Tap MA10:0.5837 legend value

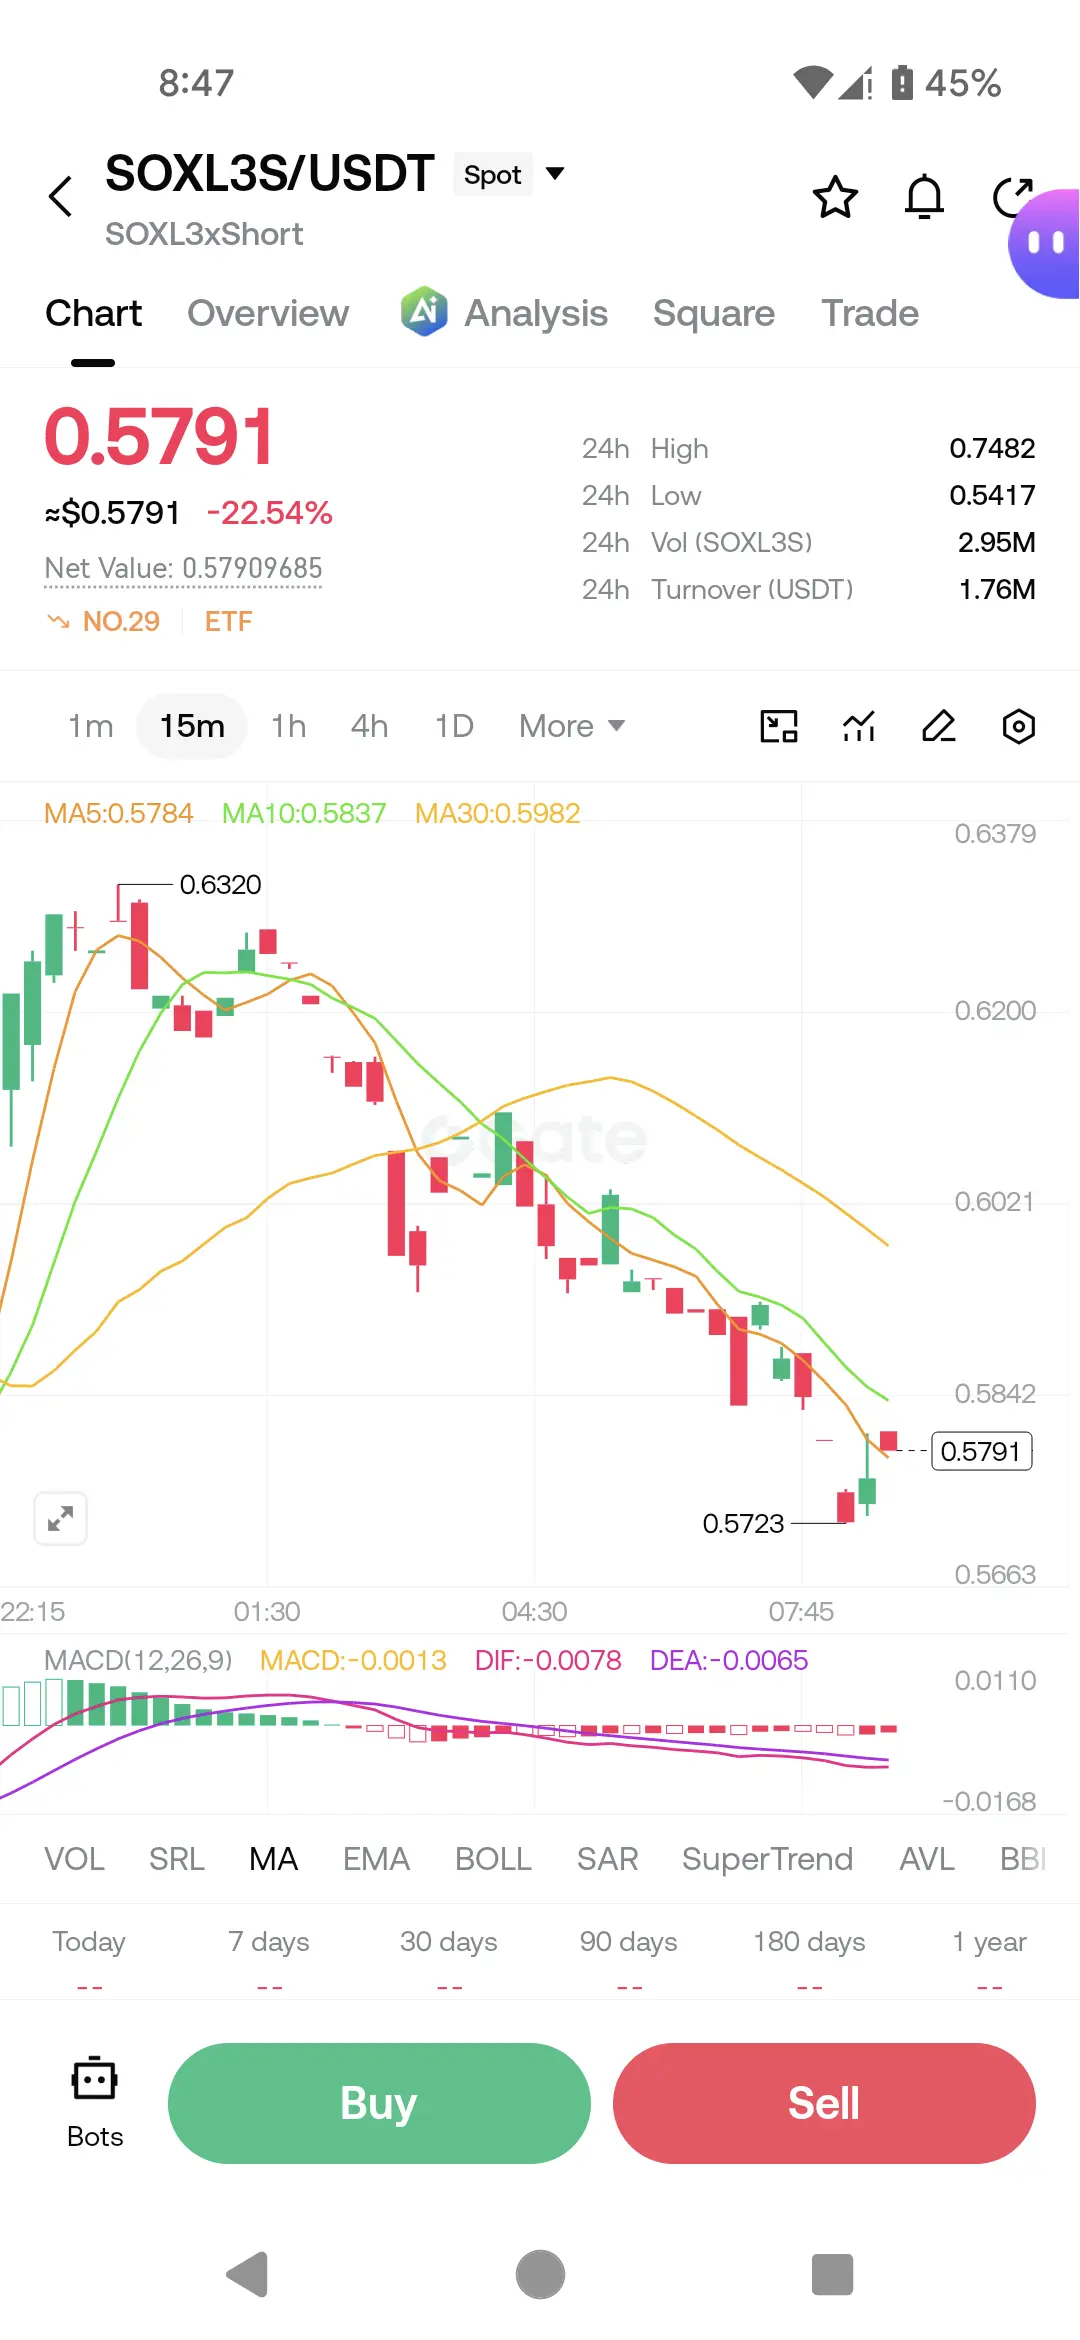pyautogui.click(x=304, y=813)
